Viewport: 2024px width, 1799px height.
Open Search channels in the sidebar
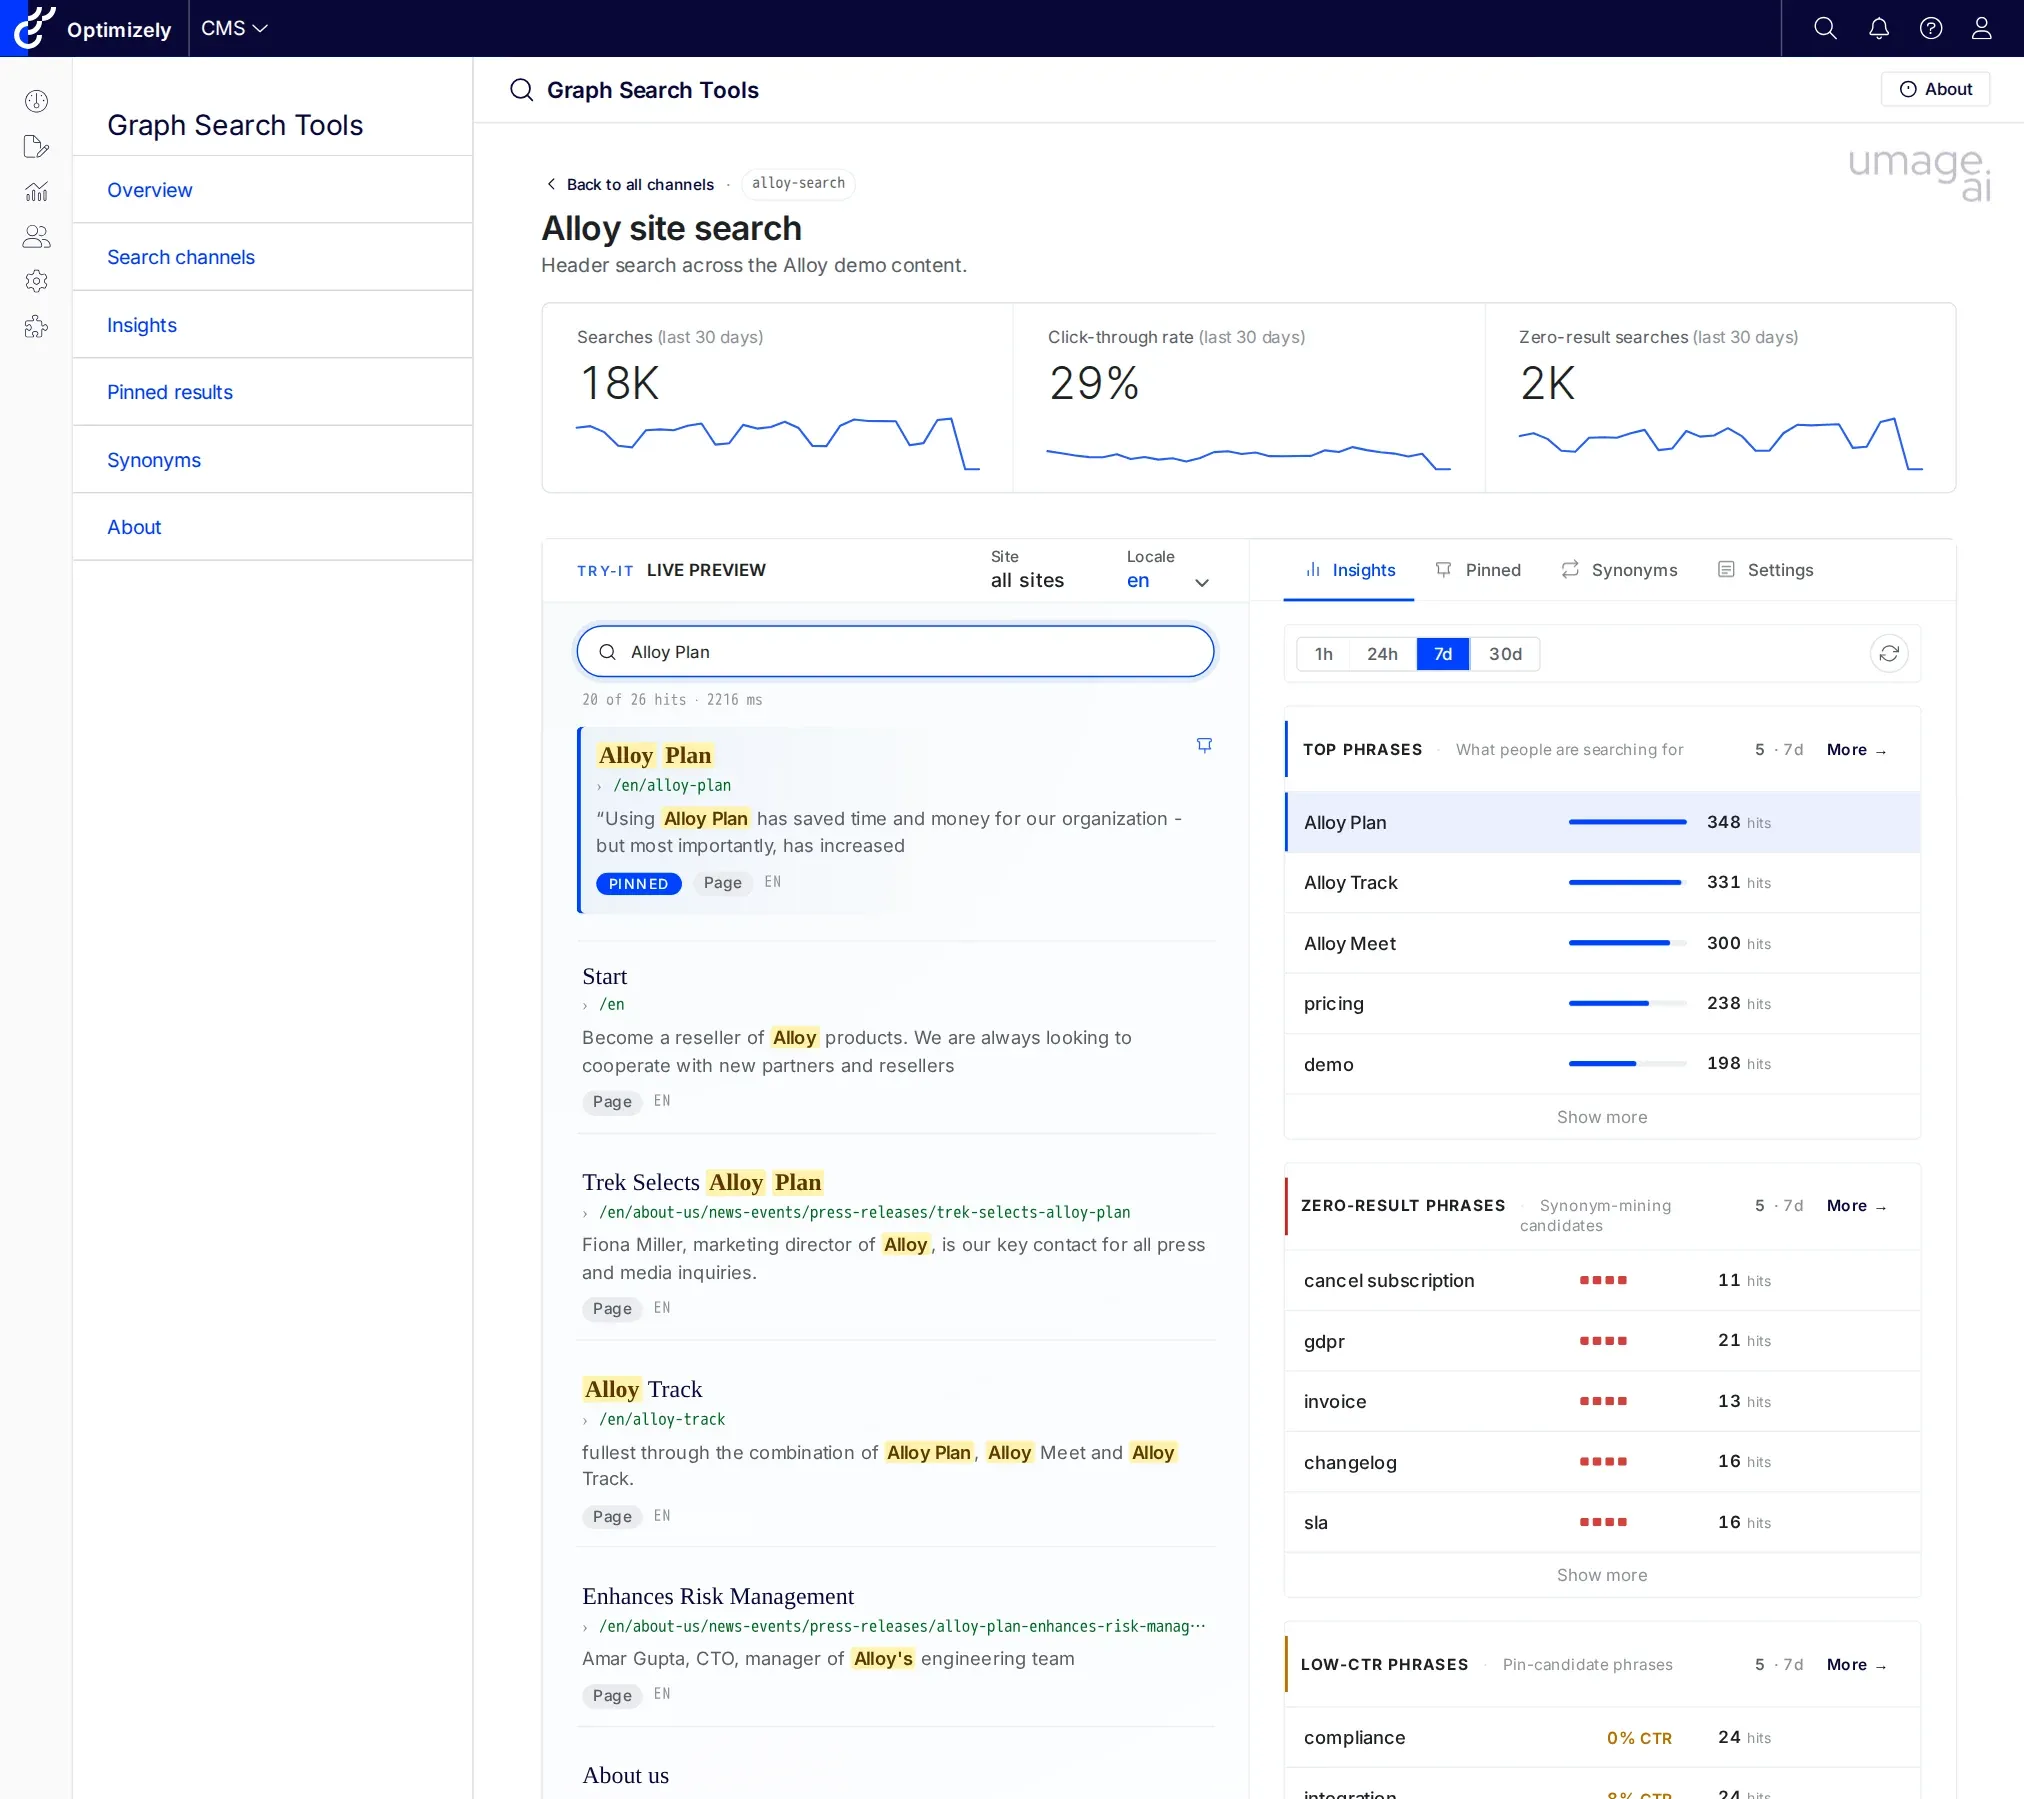click(x=272, y=257)
